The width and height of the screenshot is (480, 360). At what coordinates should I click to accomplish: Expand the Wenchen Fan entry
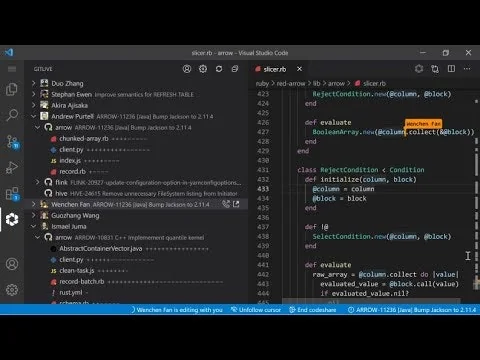point(34,204)
